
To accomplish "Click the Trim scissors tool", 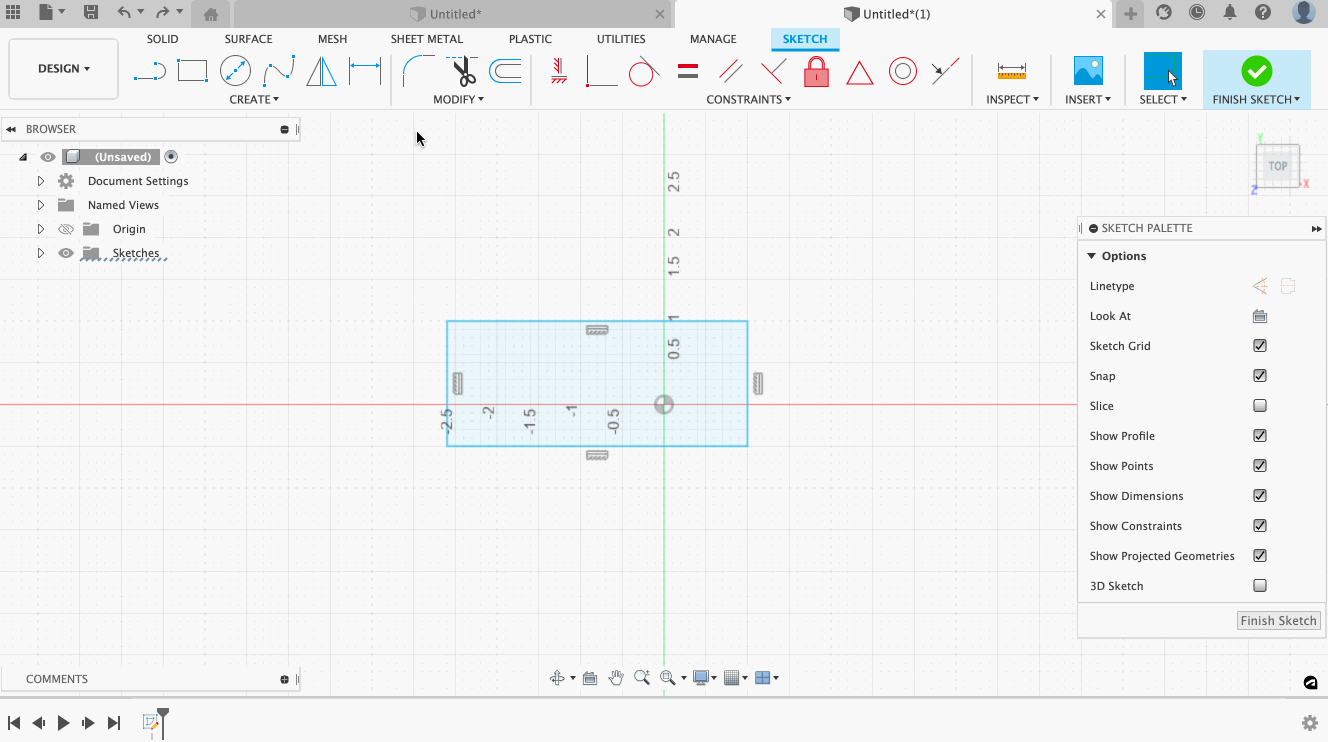I will tap(463, 71).
